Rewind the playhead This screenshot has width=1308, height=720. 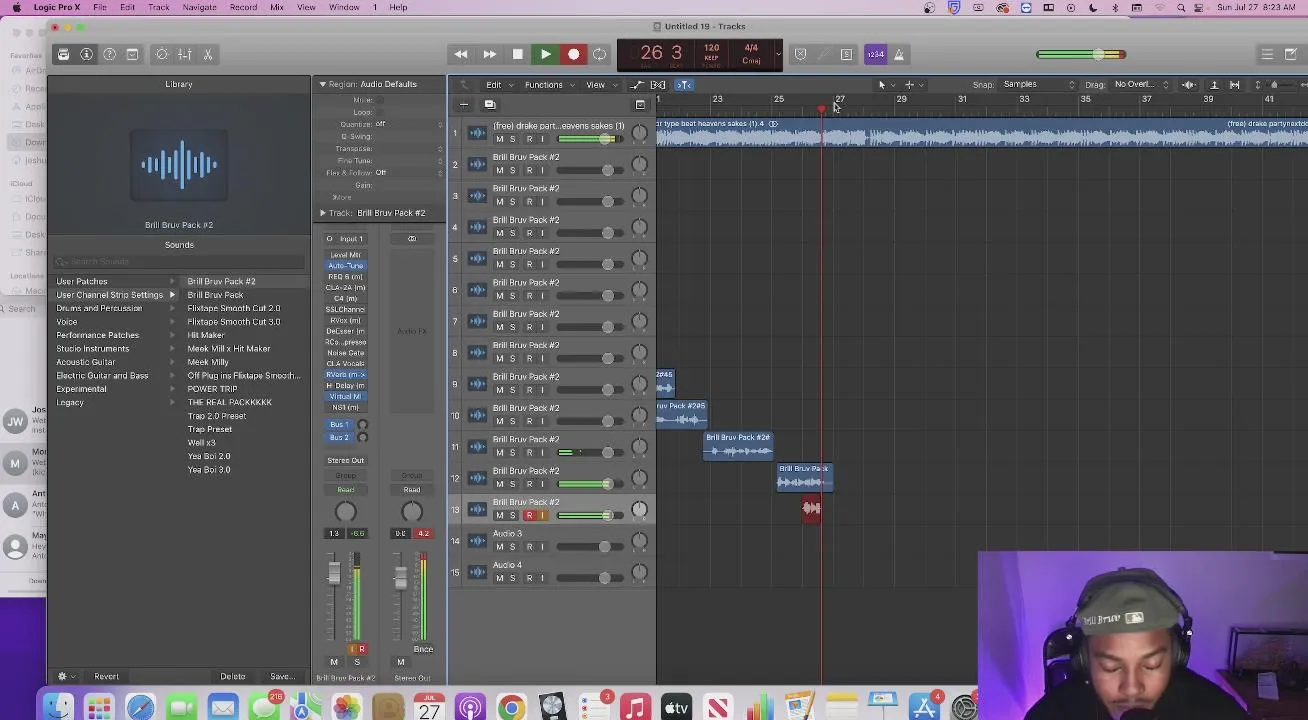461,54
